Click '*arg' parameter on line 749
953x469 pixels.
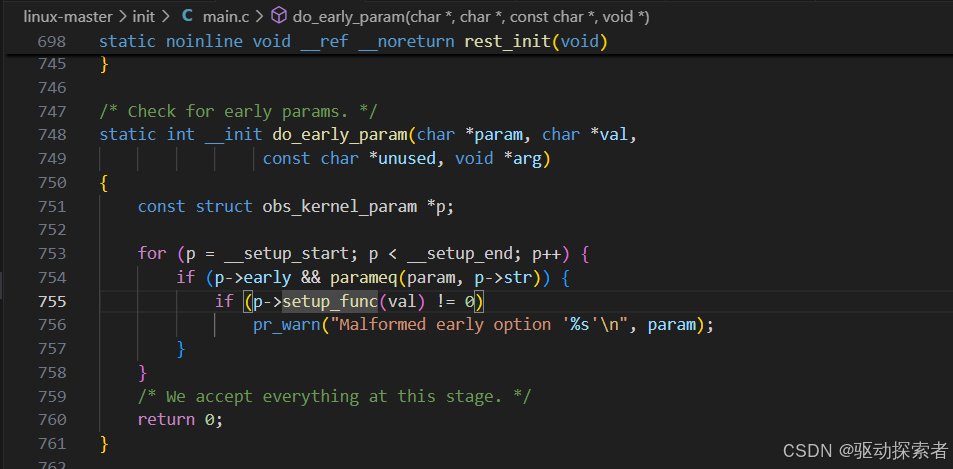[x=522, y=159]
